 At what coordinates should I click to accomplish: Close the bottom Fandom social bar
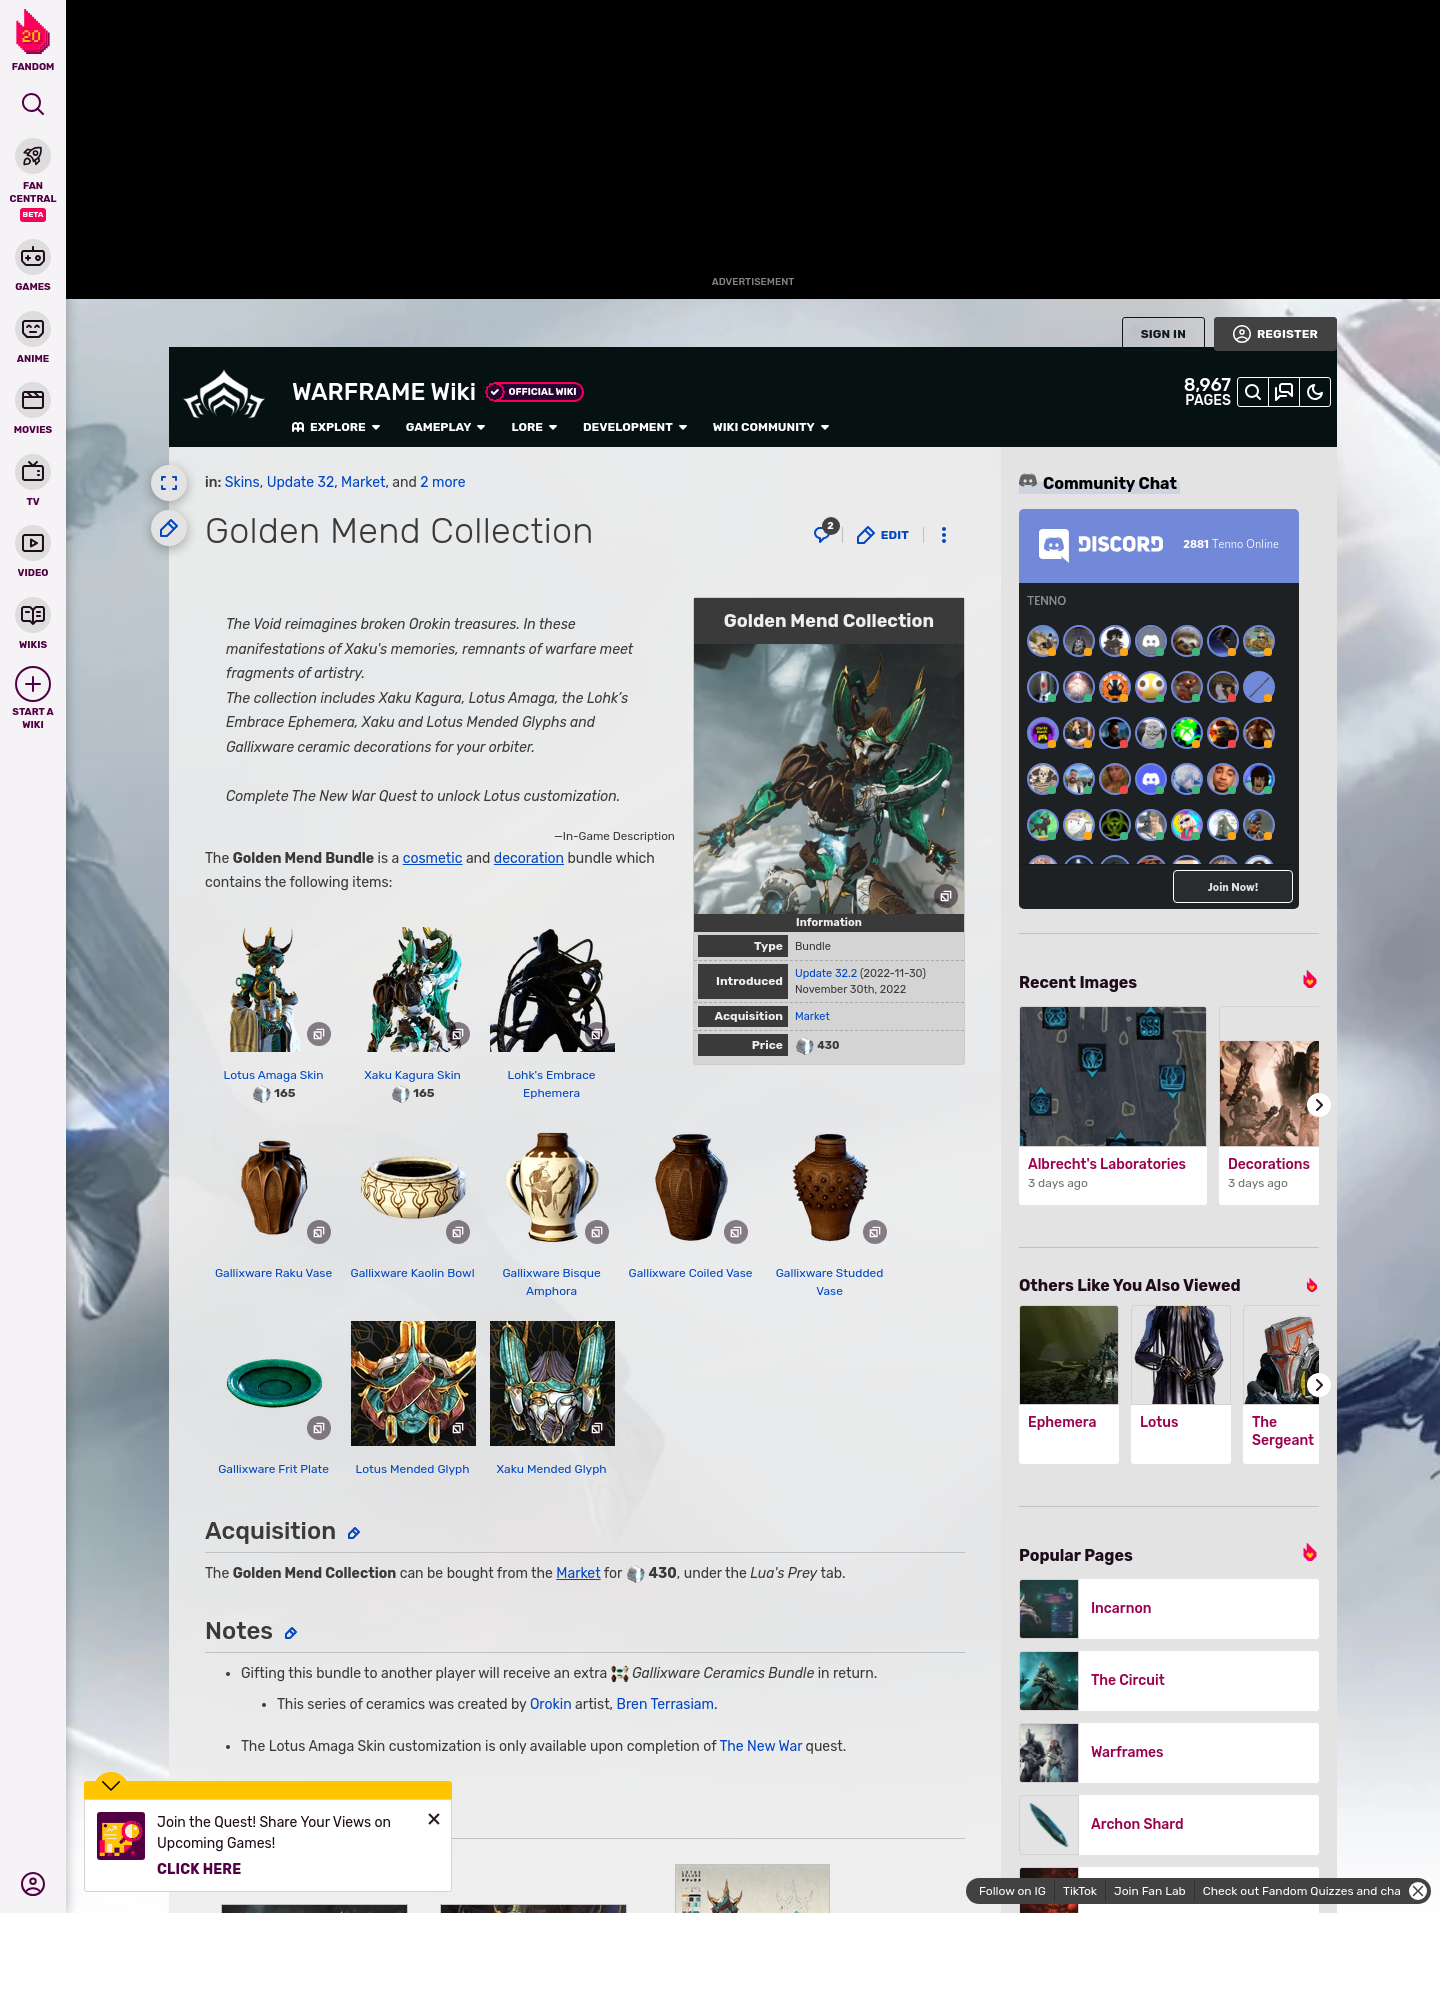pos(1418,1891)
